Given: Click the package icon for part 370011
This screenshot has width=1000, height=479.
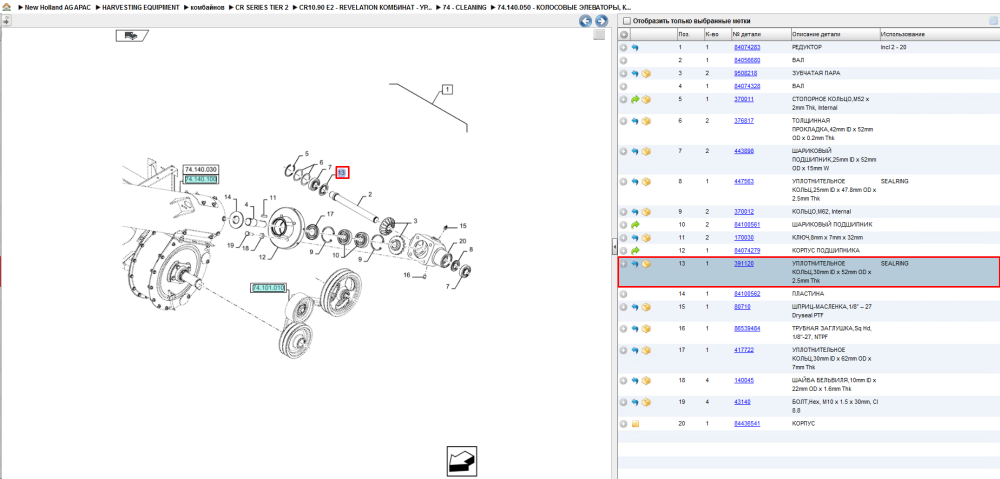Looking at the screenshot, I should click(646, 99).
